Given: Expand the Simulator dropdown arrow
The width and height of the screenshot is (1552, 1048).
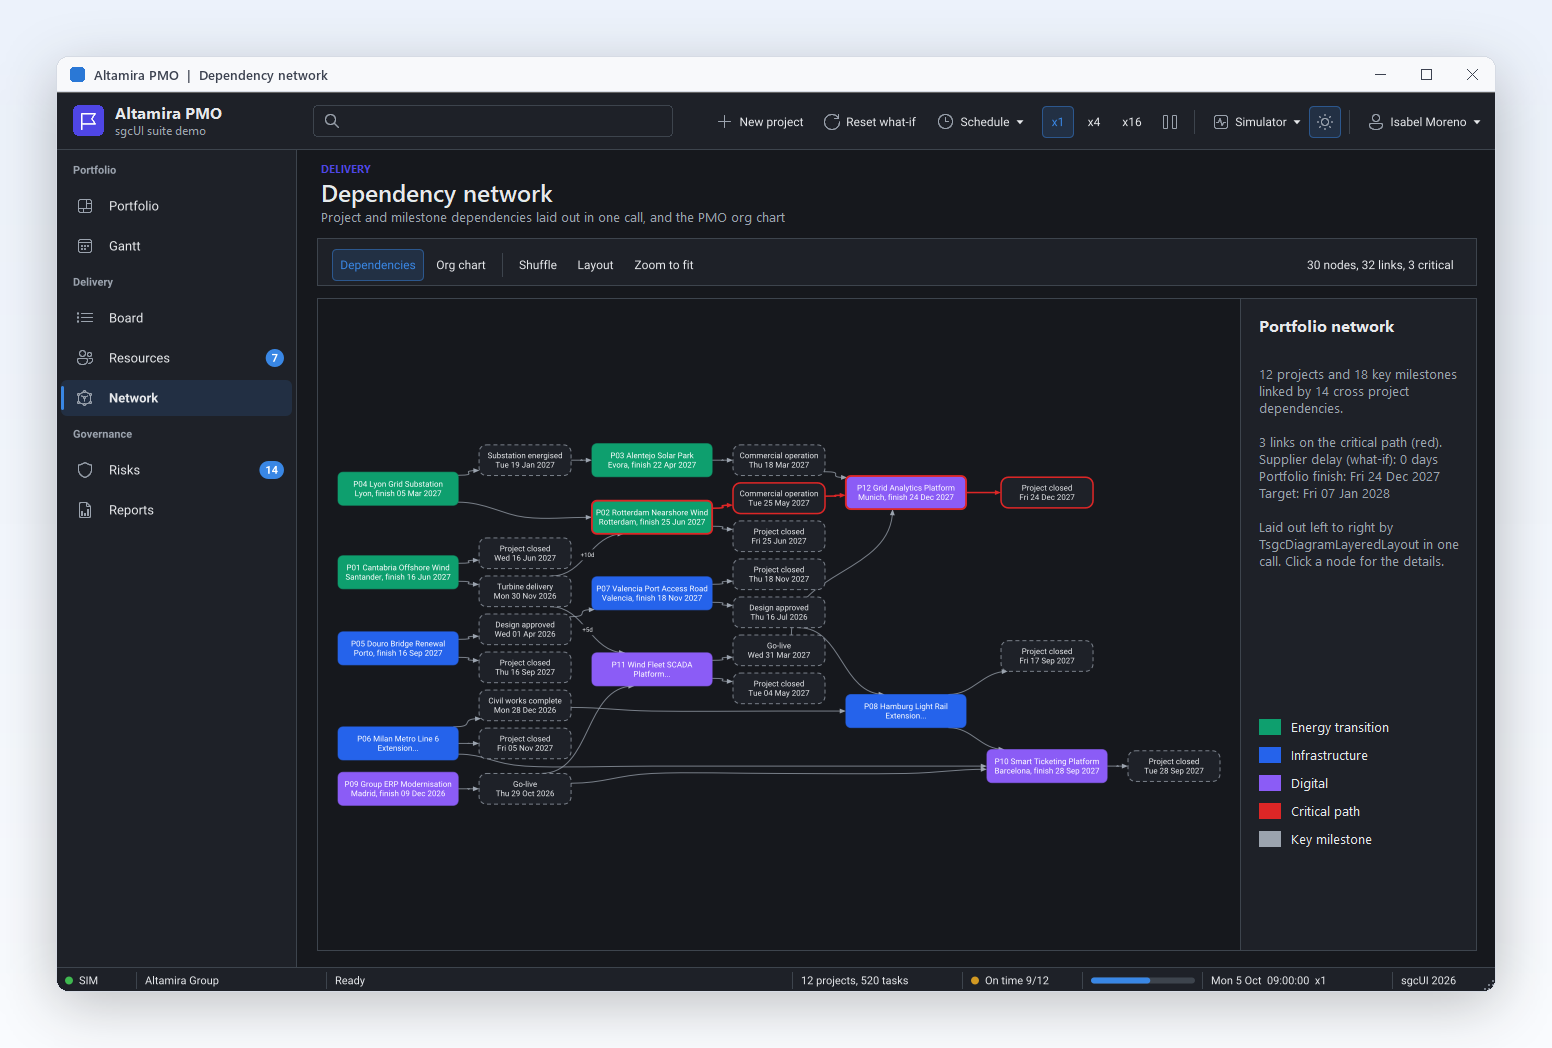Looking at the screenshot, I should (x=1297, y=122).
